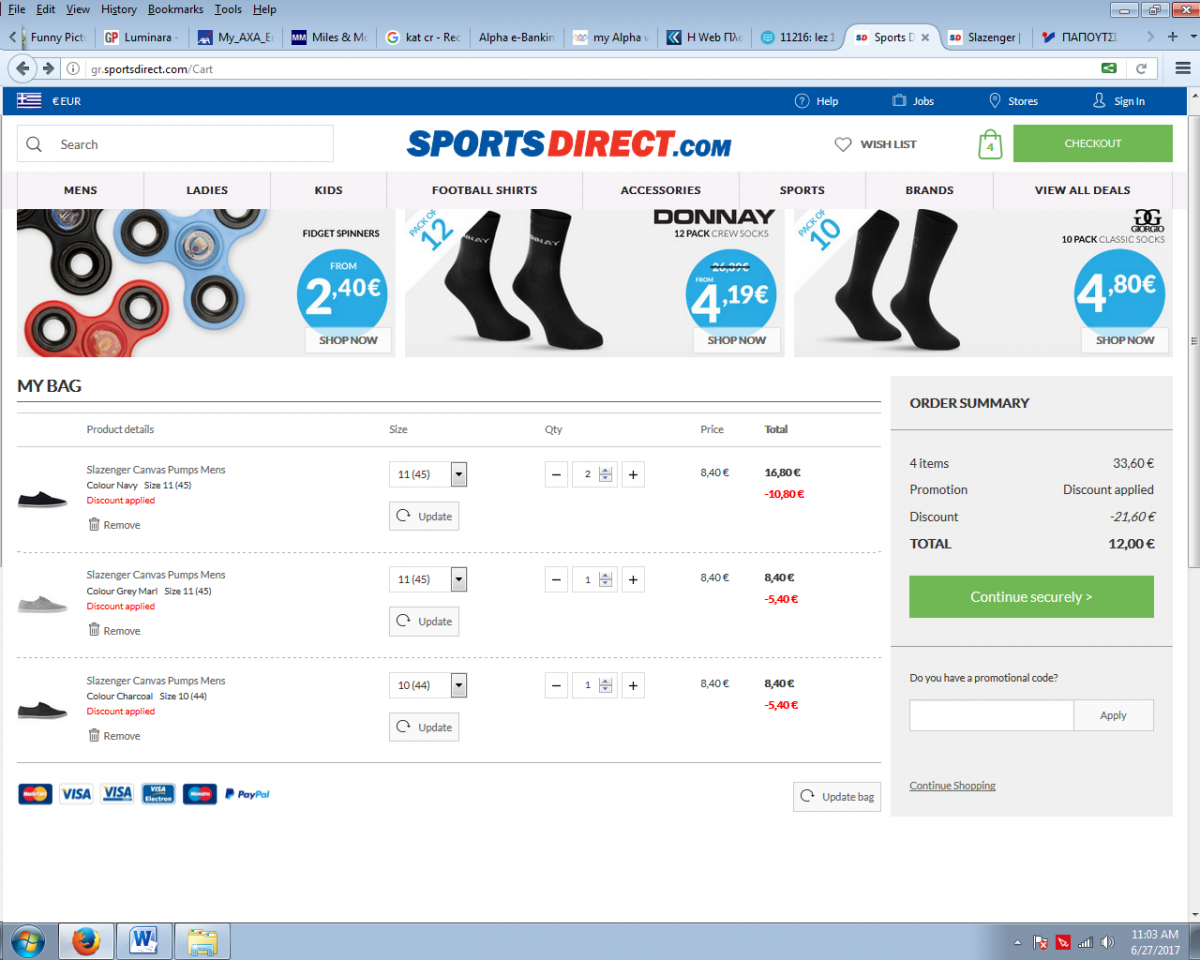This screenshot has height=960, width=1200.
Task: Click the search magnifier icon
Action: tap(34, 144)
